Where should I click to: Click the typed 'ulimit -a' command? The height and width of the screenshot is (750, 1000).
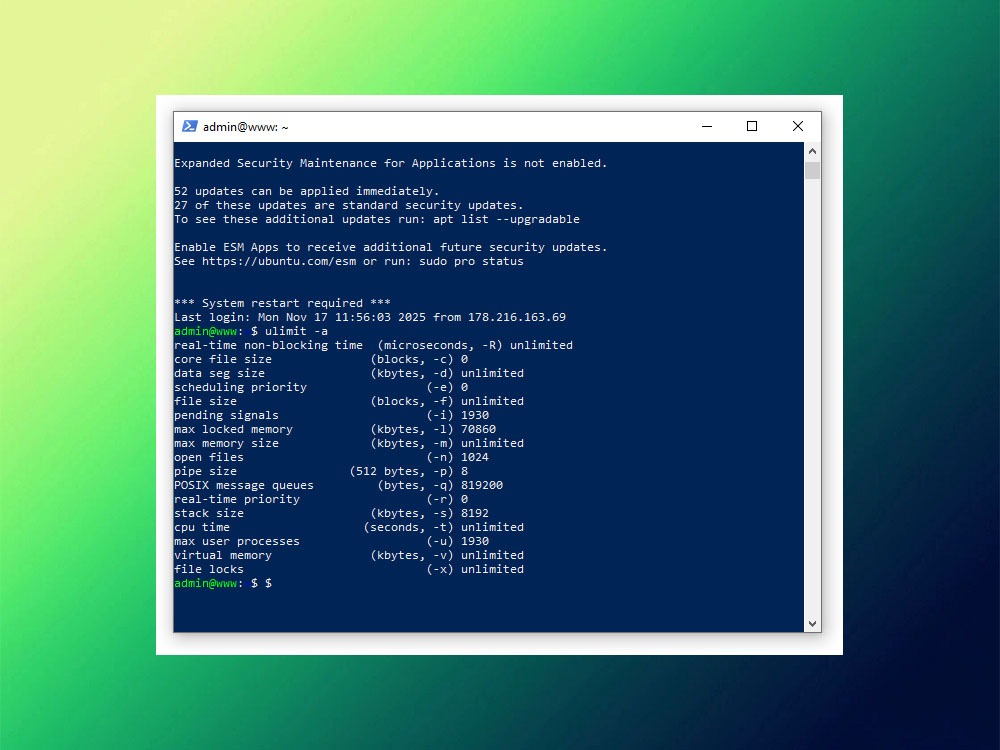296,331
